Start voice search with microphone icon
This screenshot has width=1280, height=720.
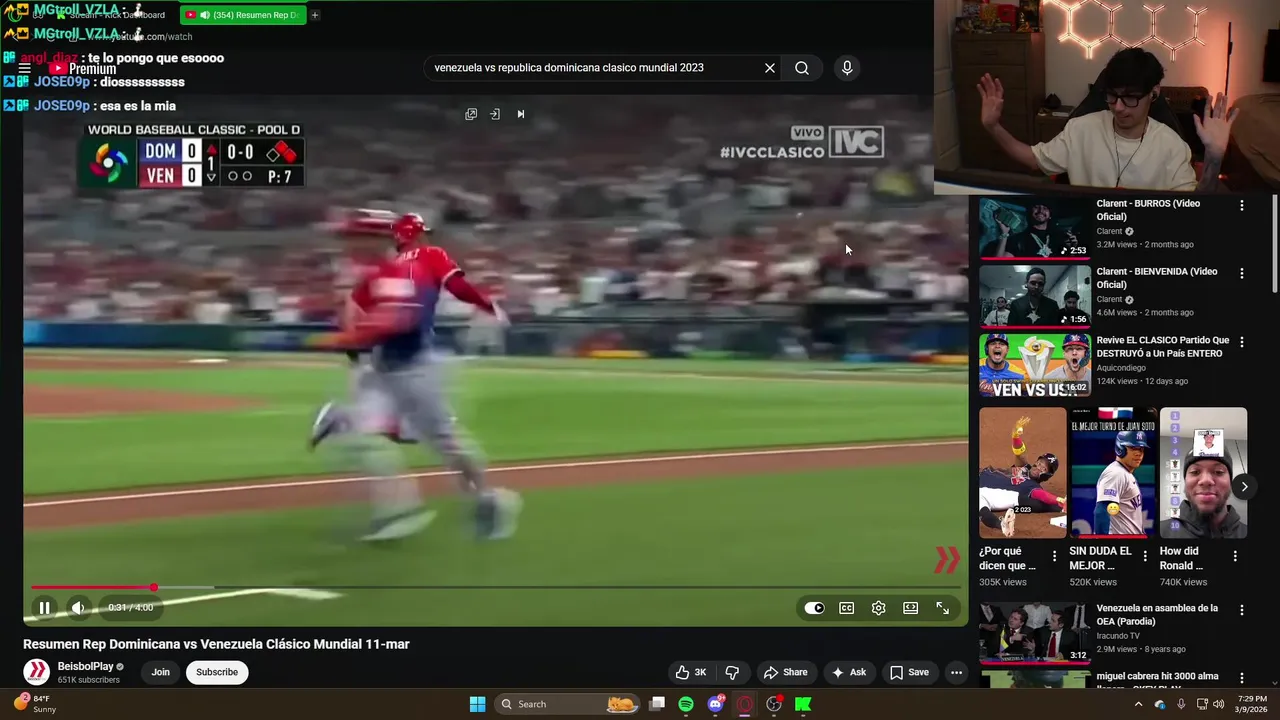coord(847,68)
